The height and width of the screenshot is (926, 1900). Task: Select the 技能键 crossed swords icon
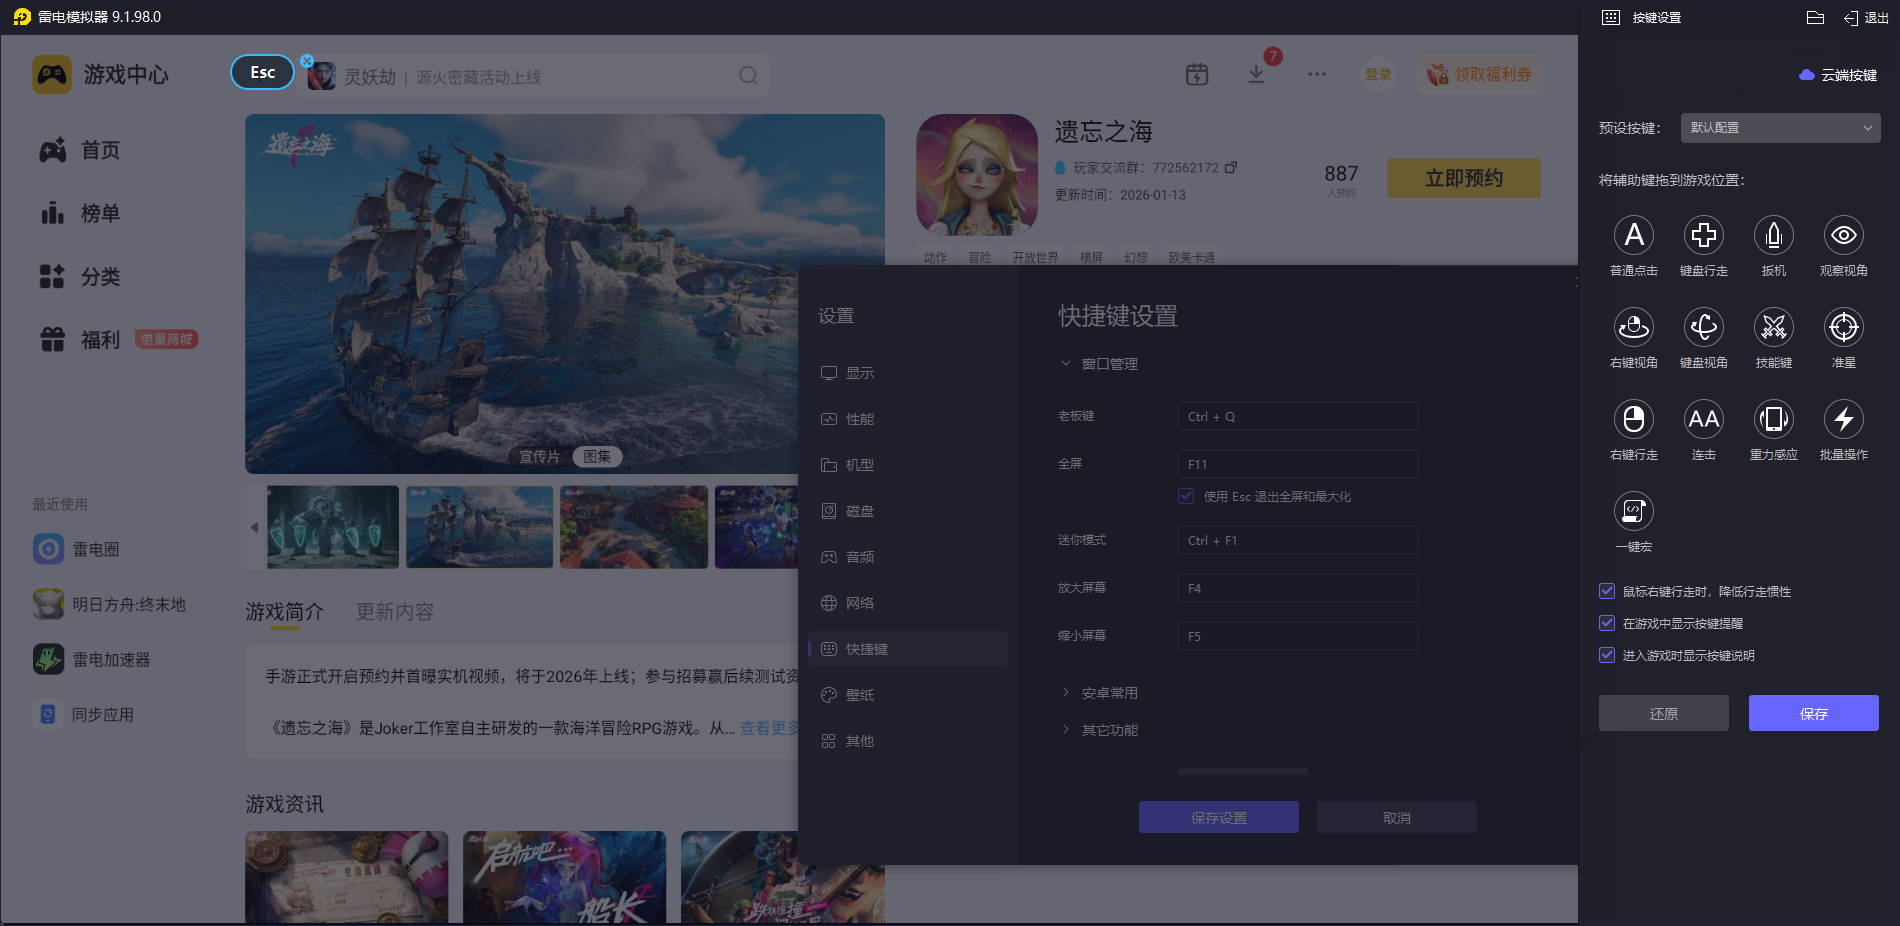1774,328
